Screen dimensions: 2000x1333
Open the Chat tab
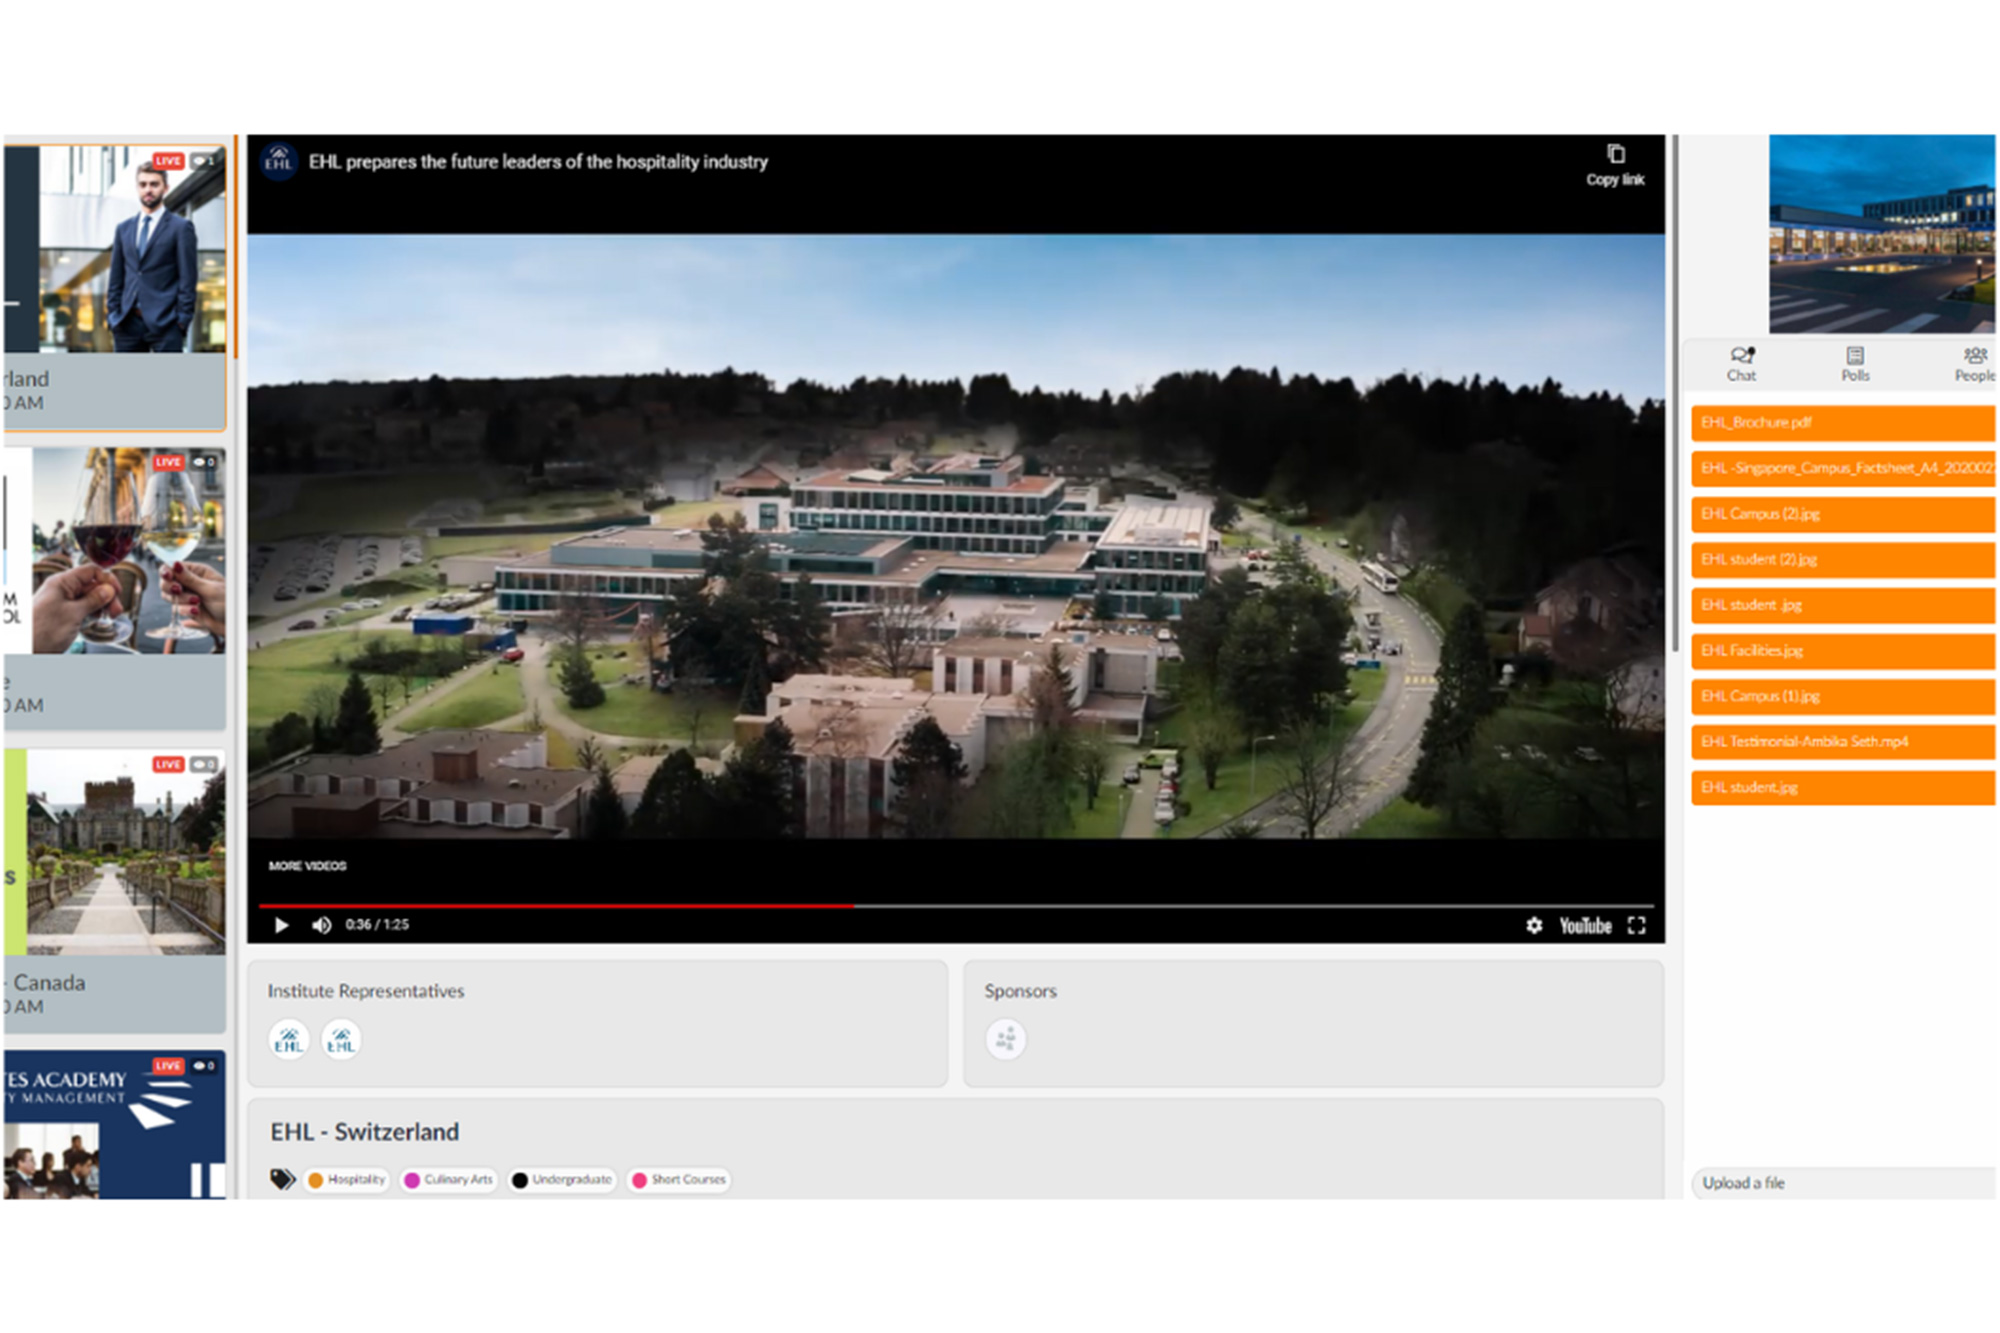point(1741,364)
